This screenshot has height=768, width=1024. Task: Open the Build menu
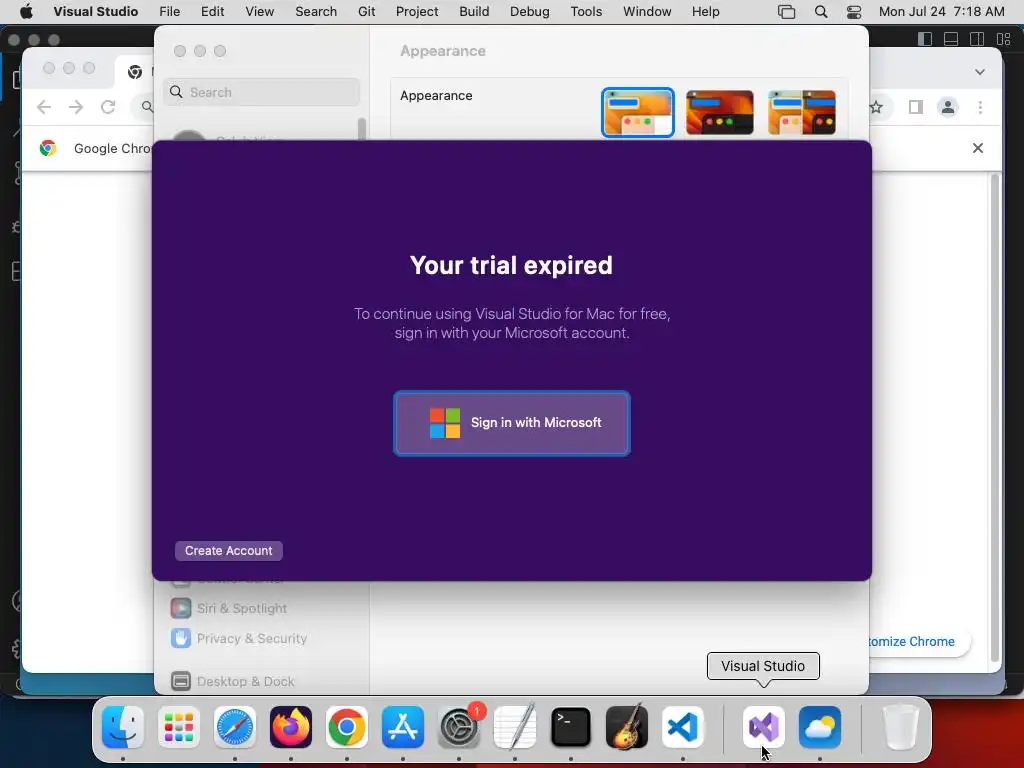(474, 11)
